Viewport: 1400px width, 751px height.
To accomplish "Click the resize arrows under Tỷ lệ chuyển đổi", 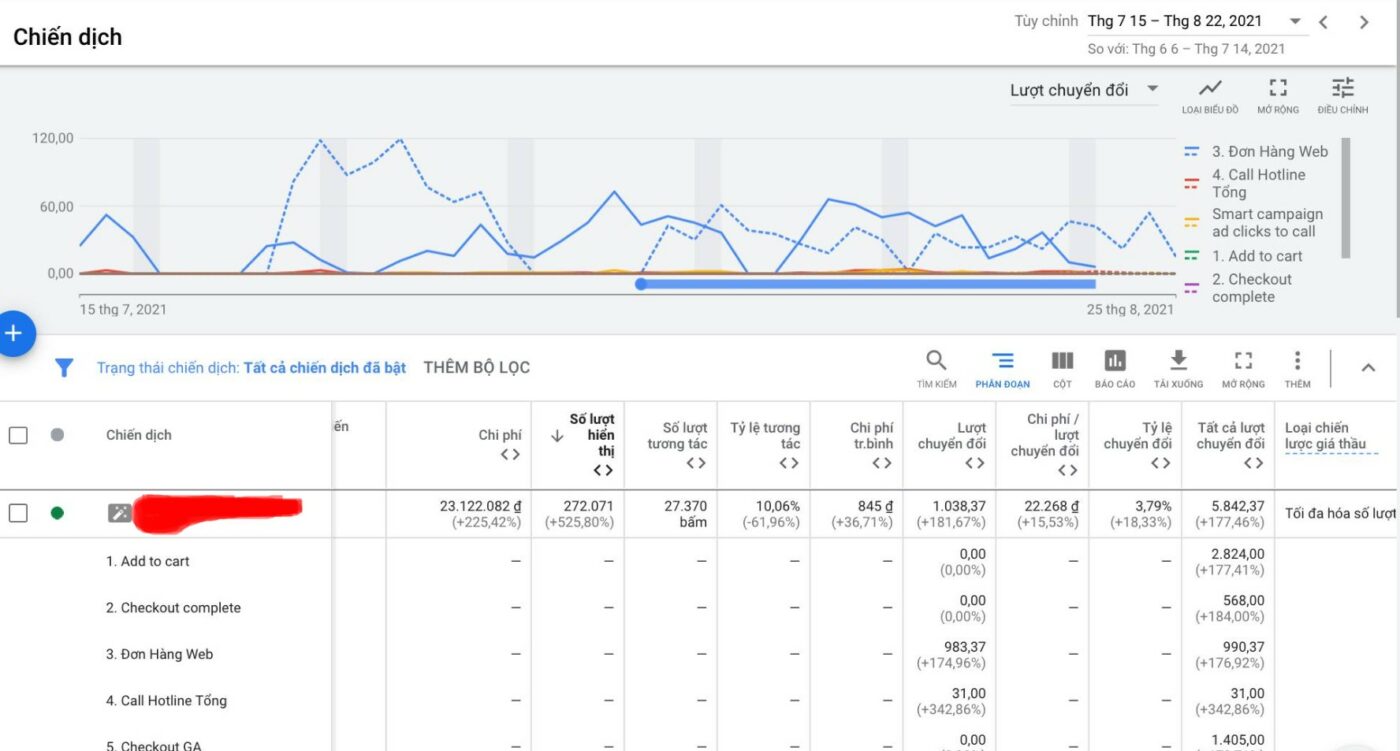I will tap(1160, 463).
